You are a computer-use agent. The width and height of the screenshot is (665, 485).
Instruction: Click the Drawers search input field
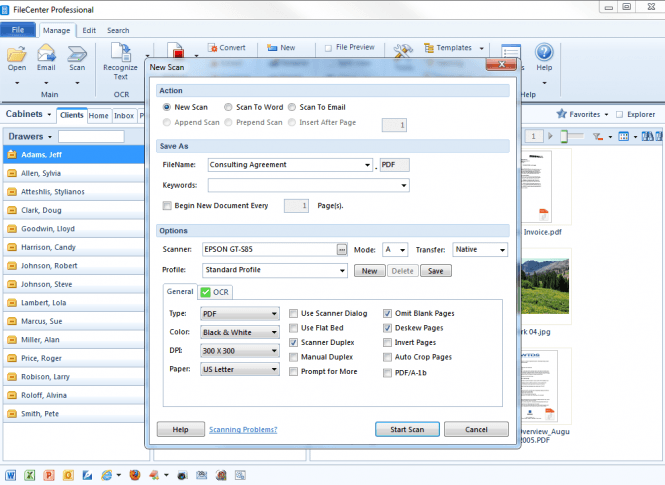[91, 137]
